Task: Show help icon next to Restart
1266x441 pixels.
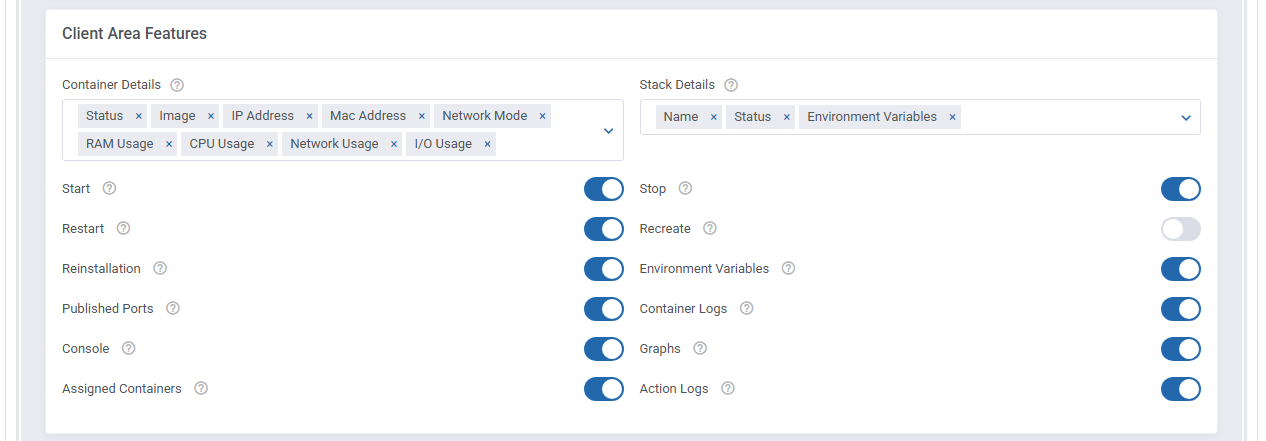Action: pyautogui.click(x=123, y=228)
